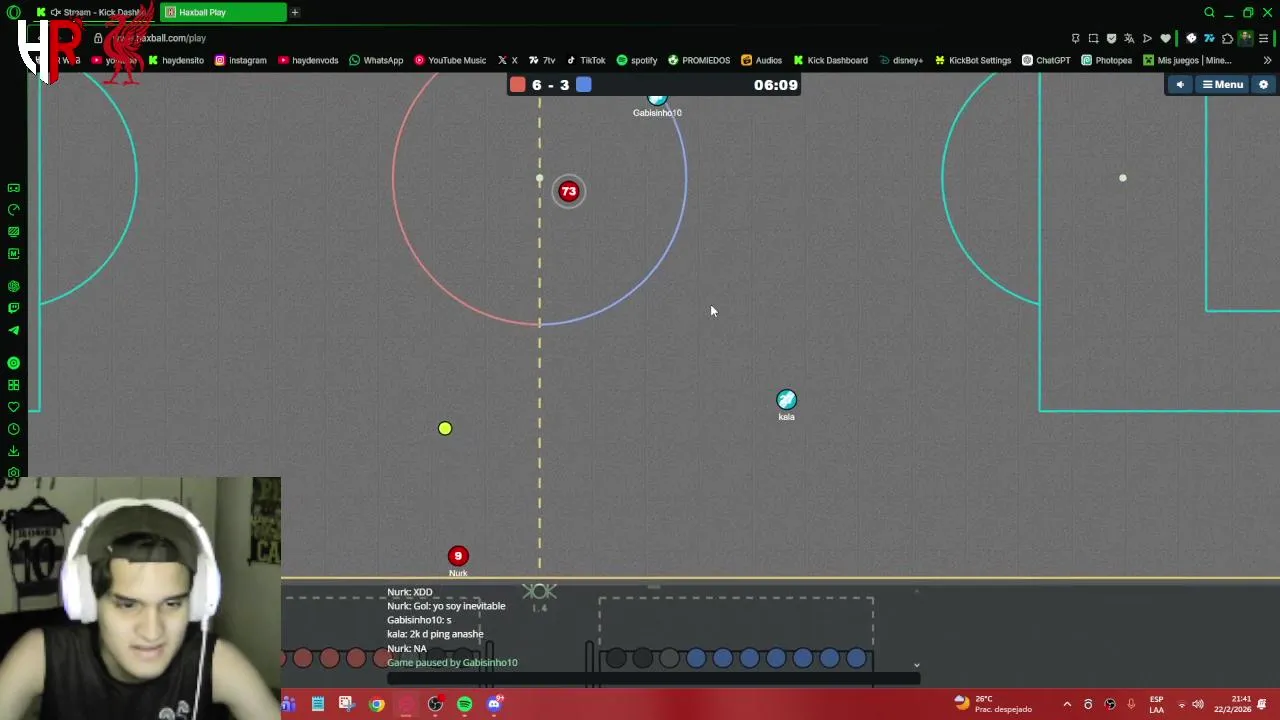Open the KickBot Settings bookmark
The height and width of the screenshot is (720, 1280).
[973, 60]
